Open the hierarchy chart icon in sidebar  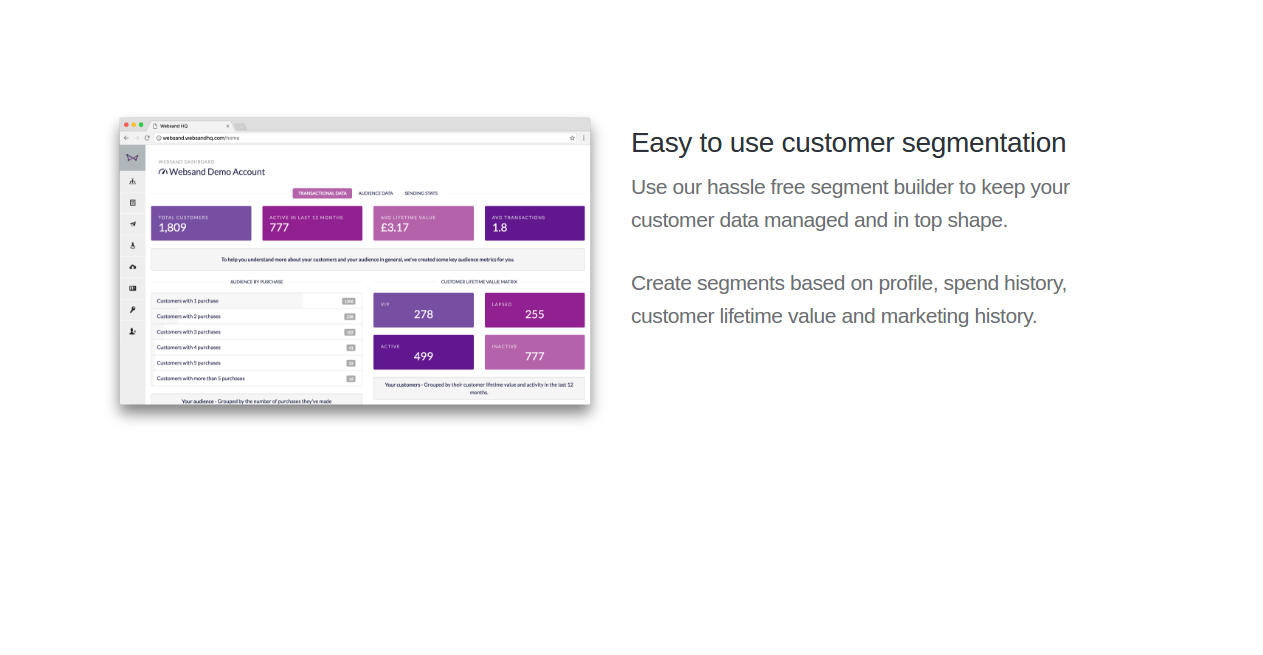132,181
